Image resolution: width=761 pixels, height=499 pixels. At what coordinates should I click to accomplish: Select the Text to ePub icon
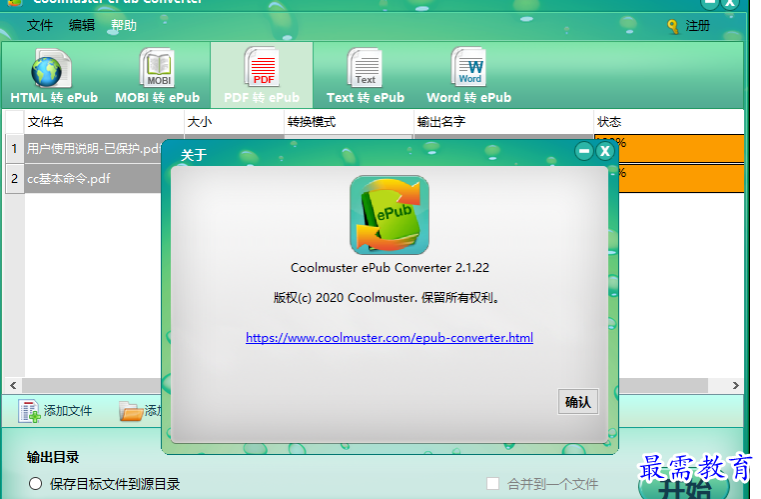point(365,67)
